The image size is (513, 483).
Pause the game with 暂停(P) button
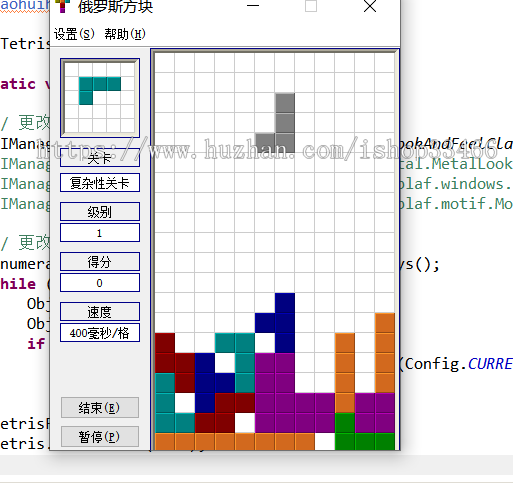pyautogui.click(x=100, y=437)
